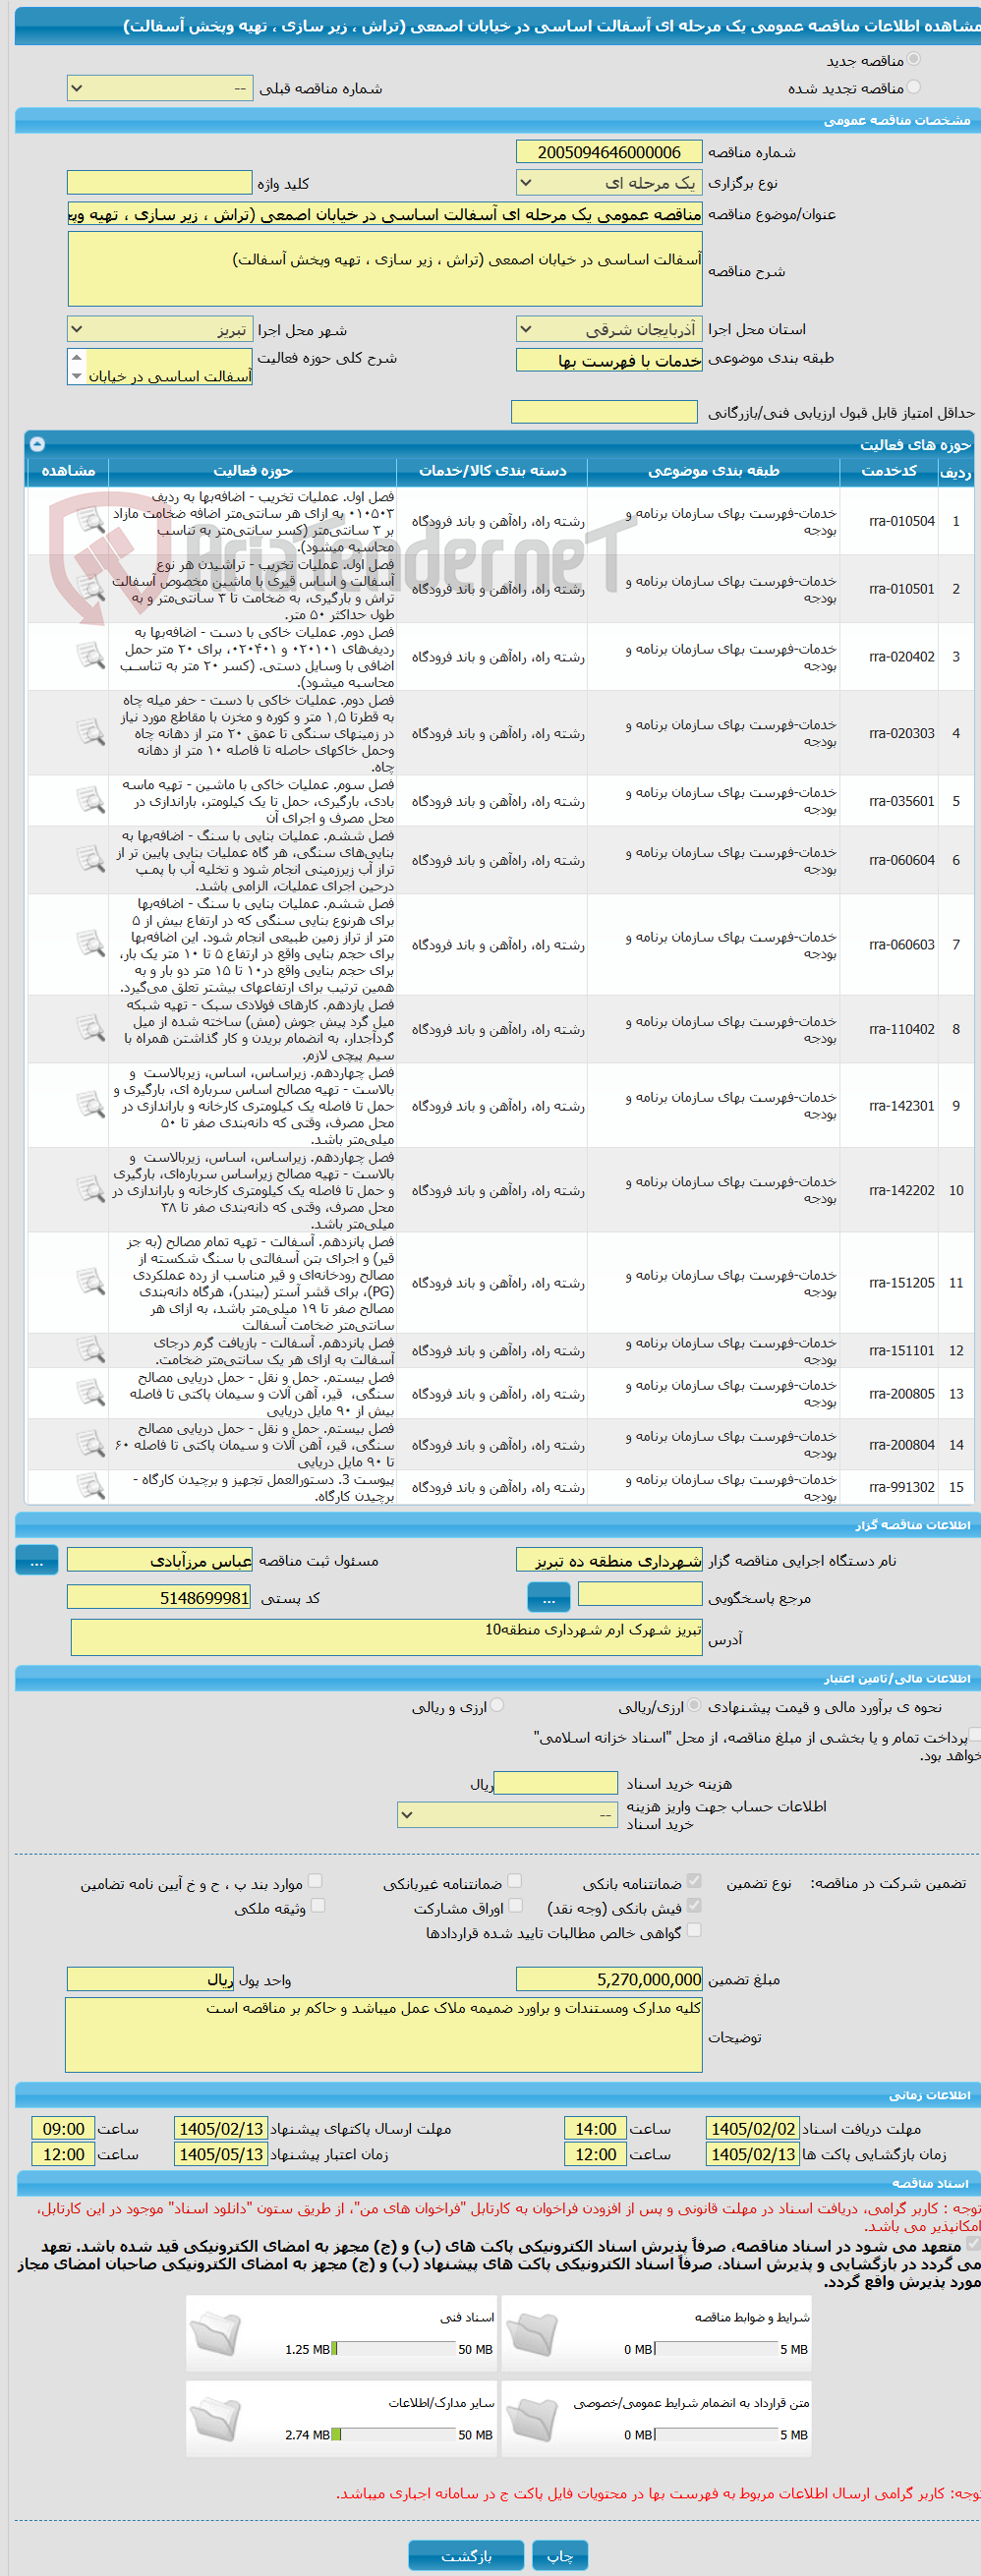Select 'ارزی/ریالی' radio option
The image size is (981, 2576).
(x=694, y=1706)
